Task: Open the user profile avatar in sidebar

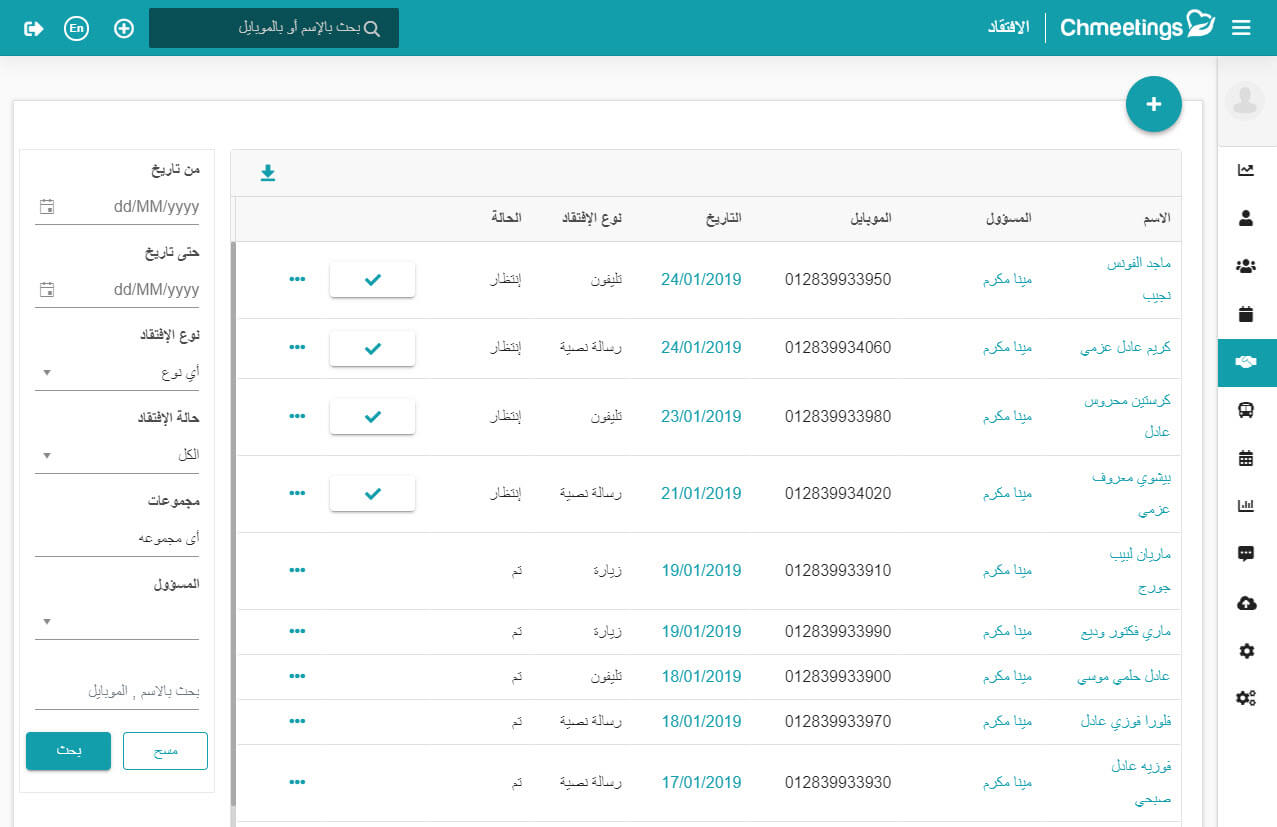Action: pyautogui.click(x=1245, y=101)
